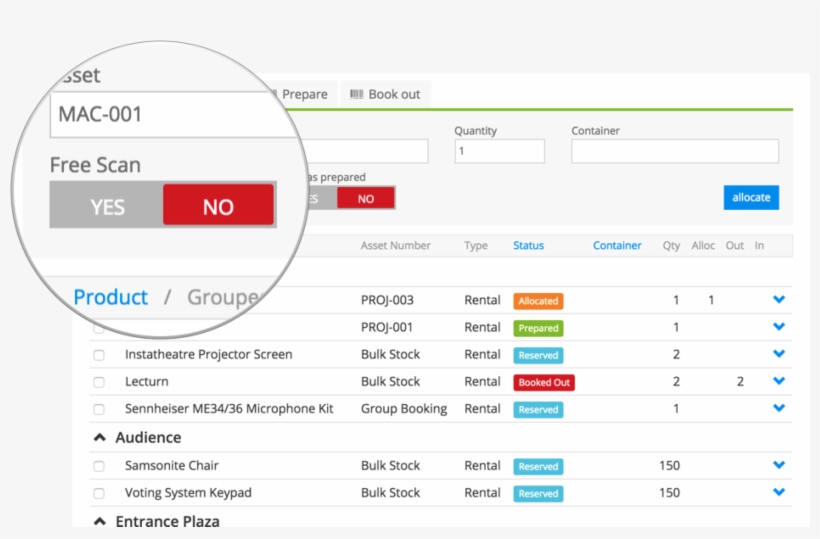This screenshot has width=820, height=539.
Task: Expand the Voting System Keypad row chevron
Action: tap(779, 492)
